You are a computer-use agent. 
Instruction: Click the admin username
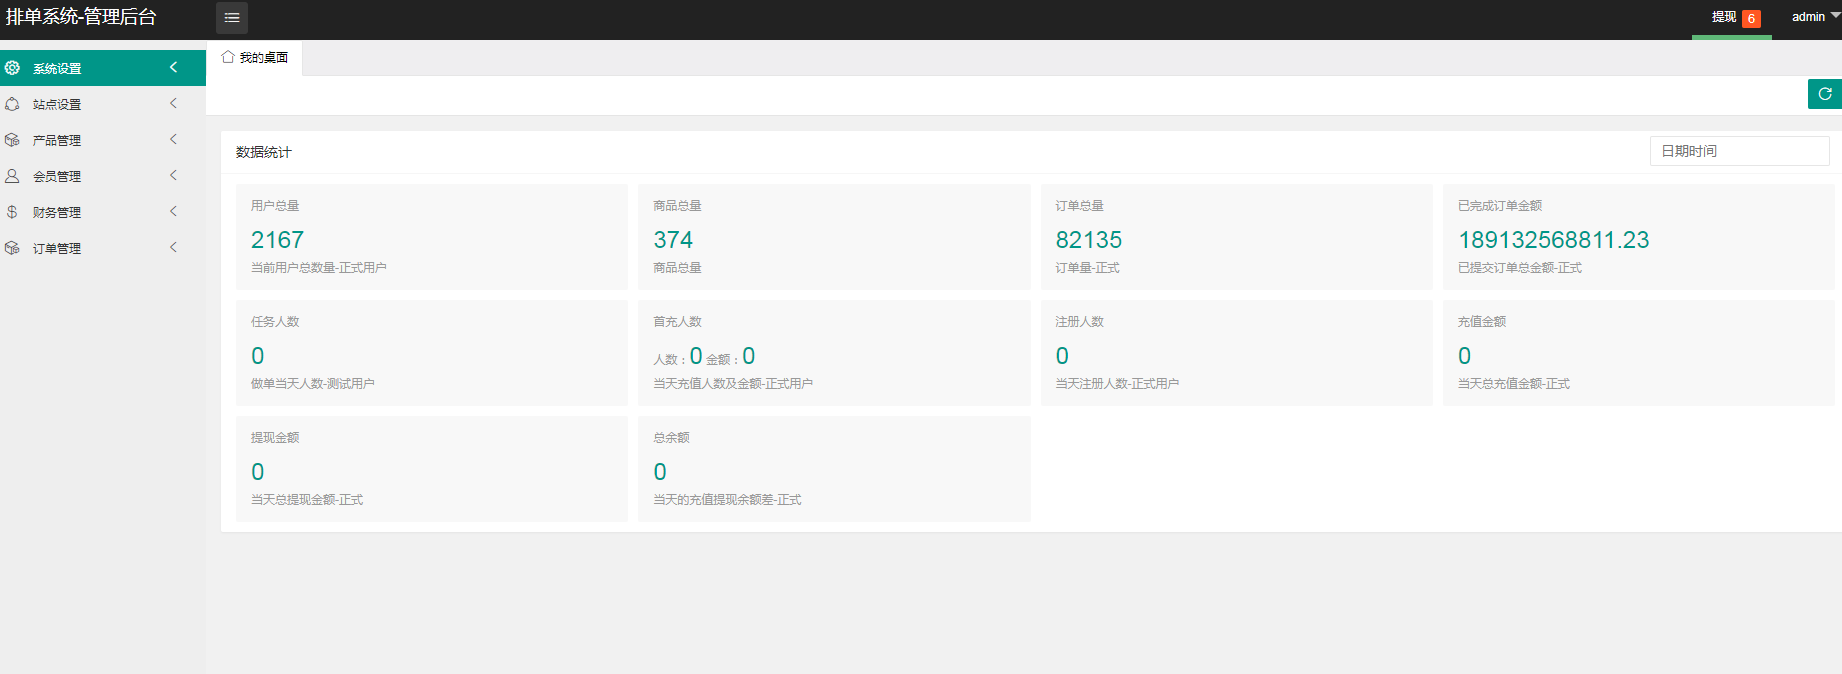1808,17
